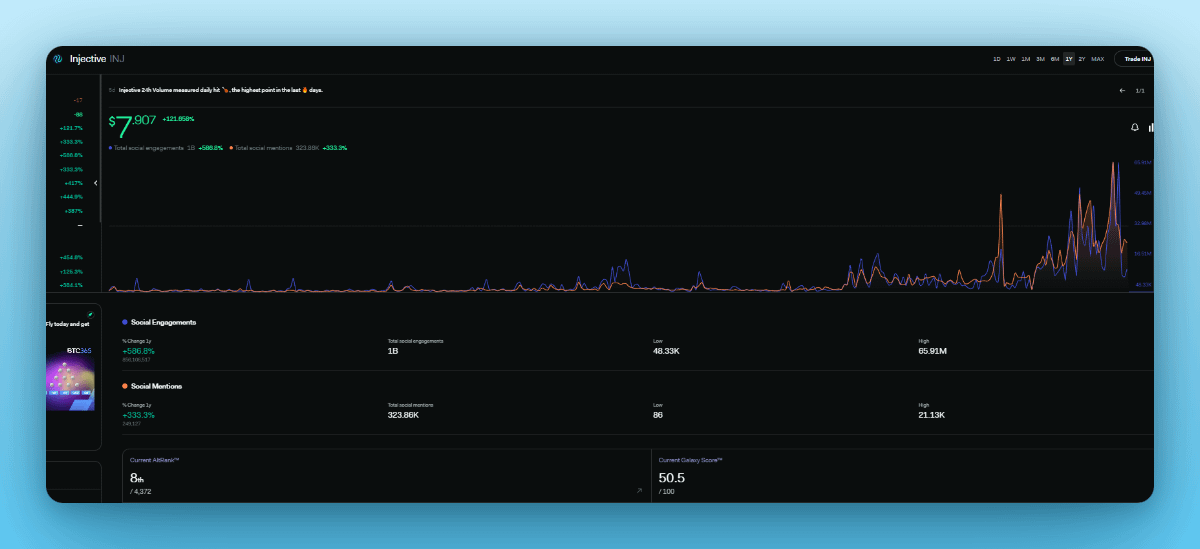Click the Trade INJ button
Image resolution: width=1200 pixels, height=549 pixels.
[1136, 59]
